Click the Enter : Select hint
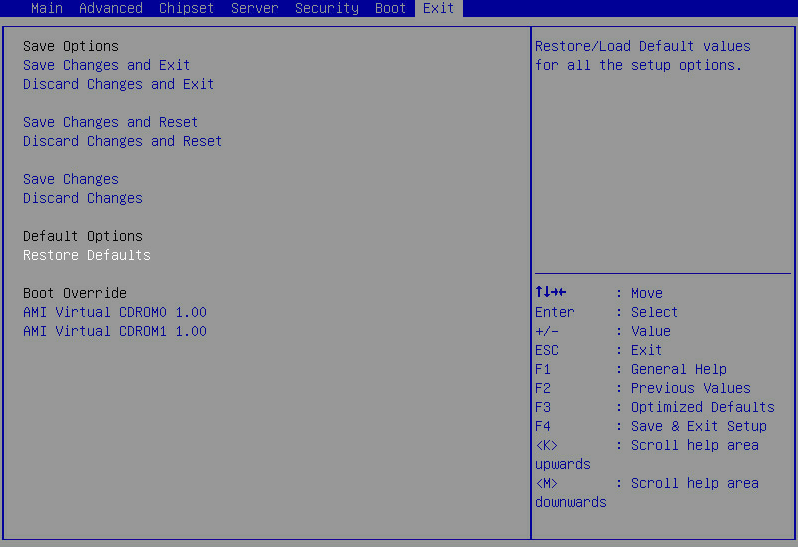Image resolution: width=798 pixels, height=547 pixels. (x=606, y=312)
